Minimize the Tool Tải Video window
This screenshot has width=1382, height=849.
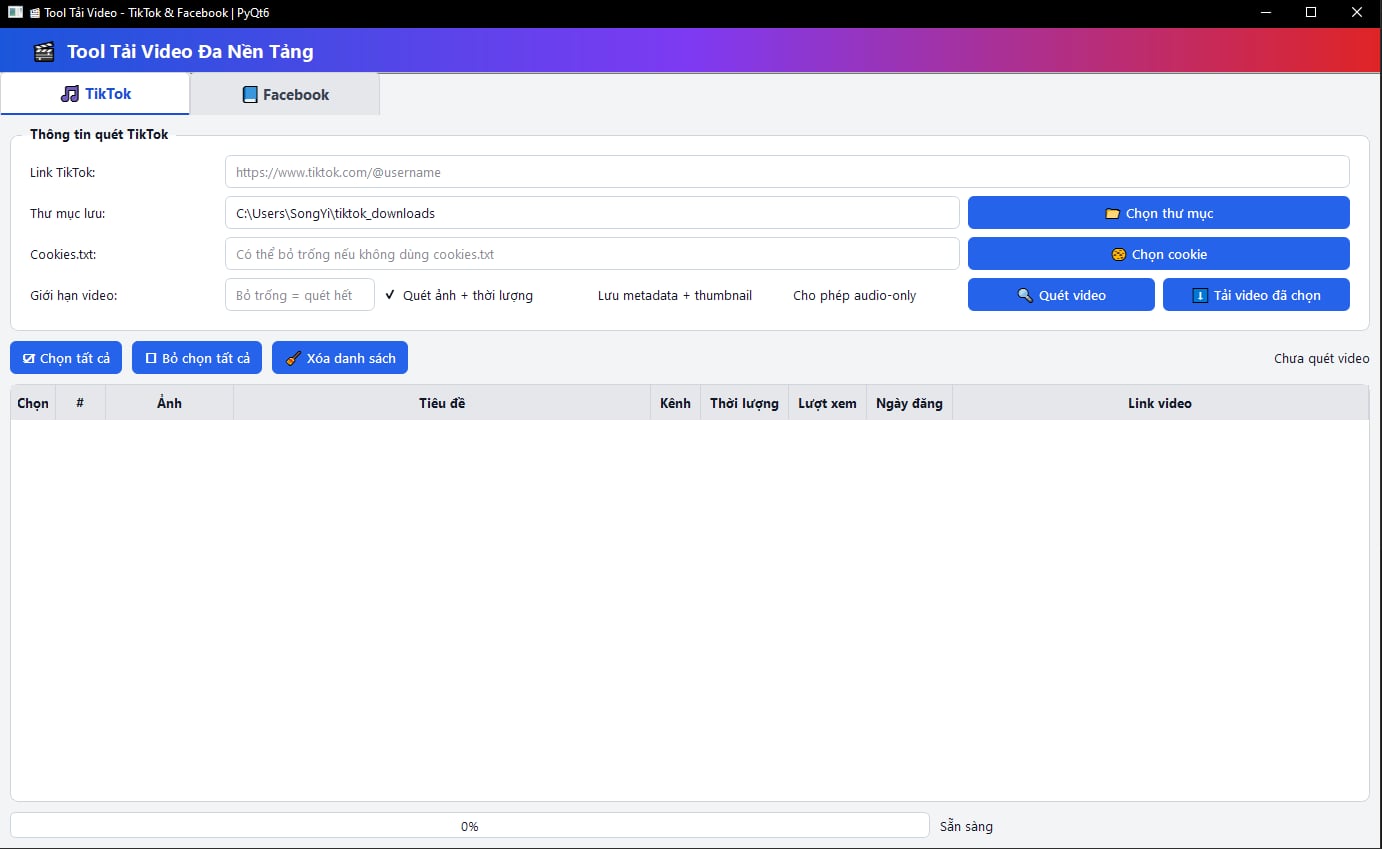click(x=1266, y=12)
